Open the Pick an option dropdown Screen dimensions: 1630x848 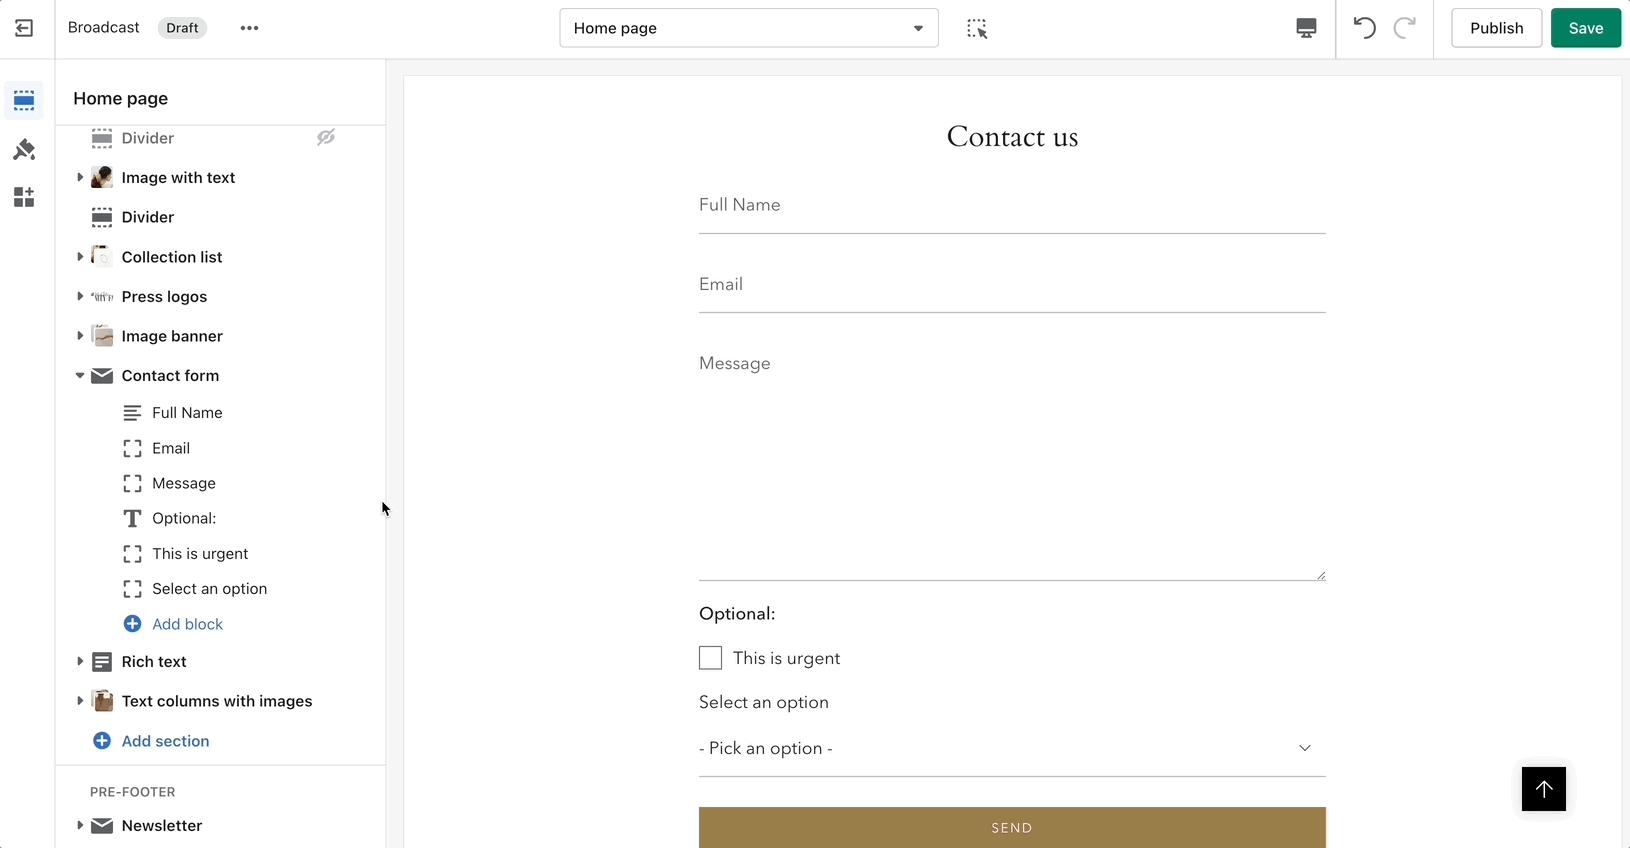pyautogui.click(x=1011, y=748)
